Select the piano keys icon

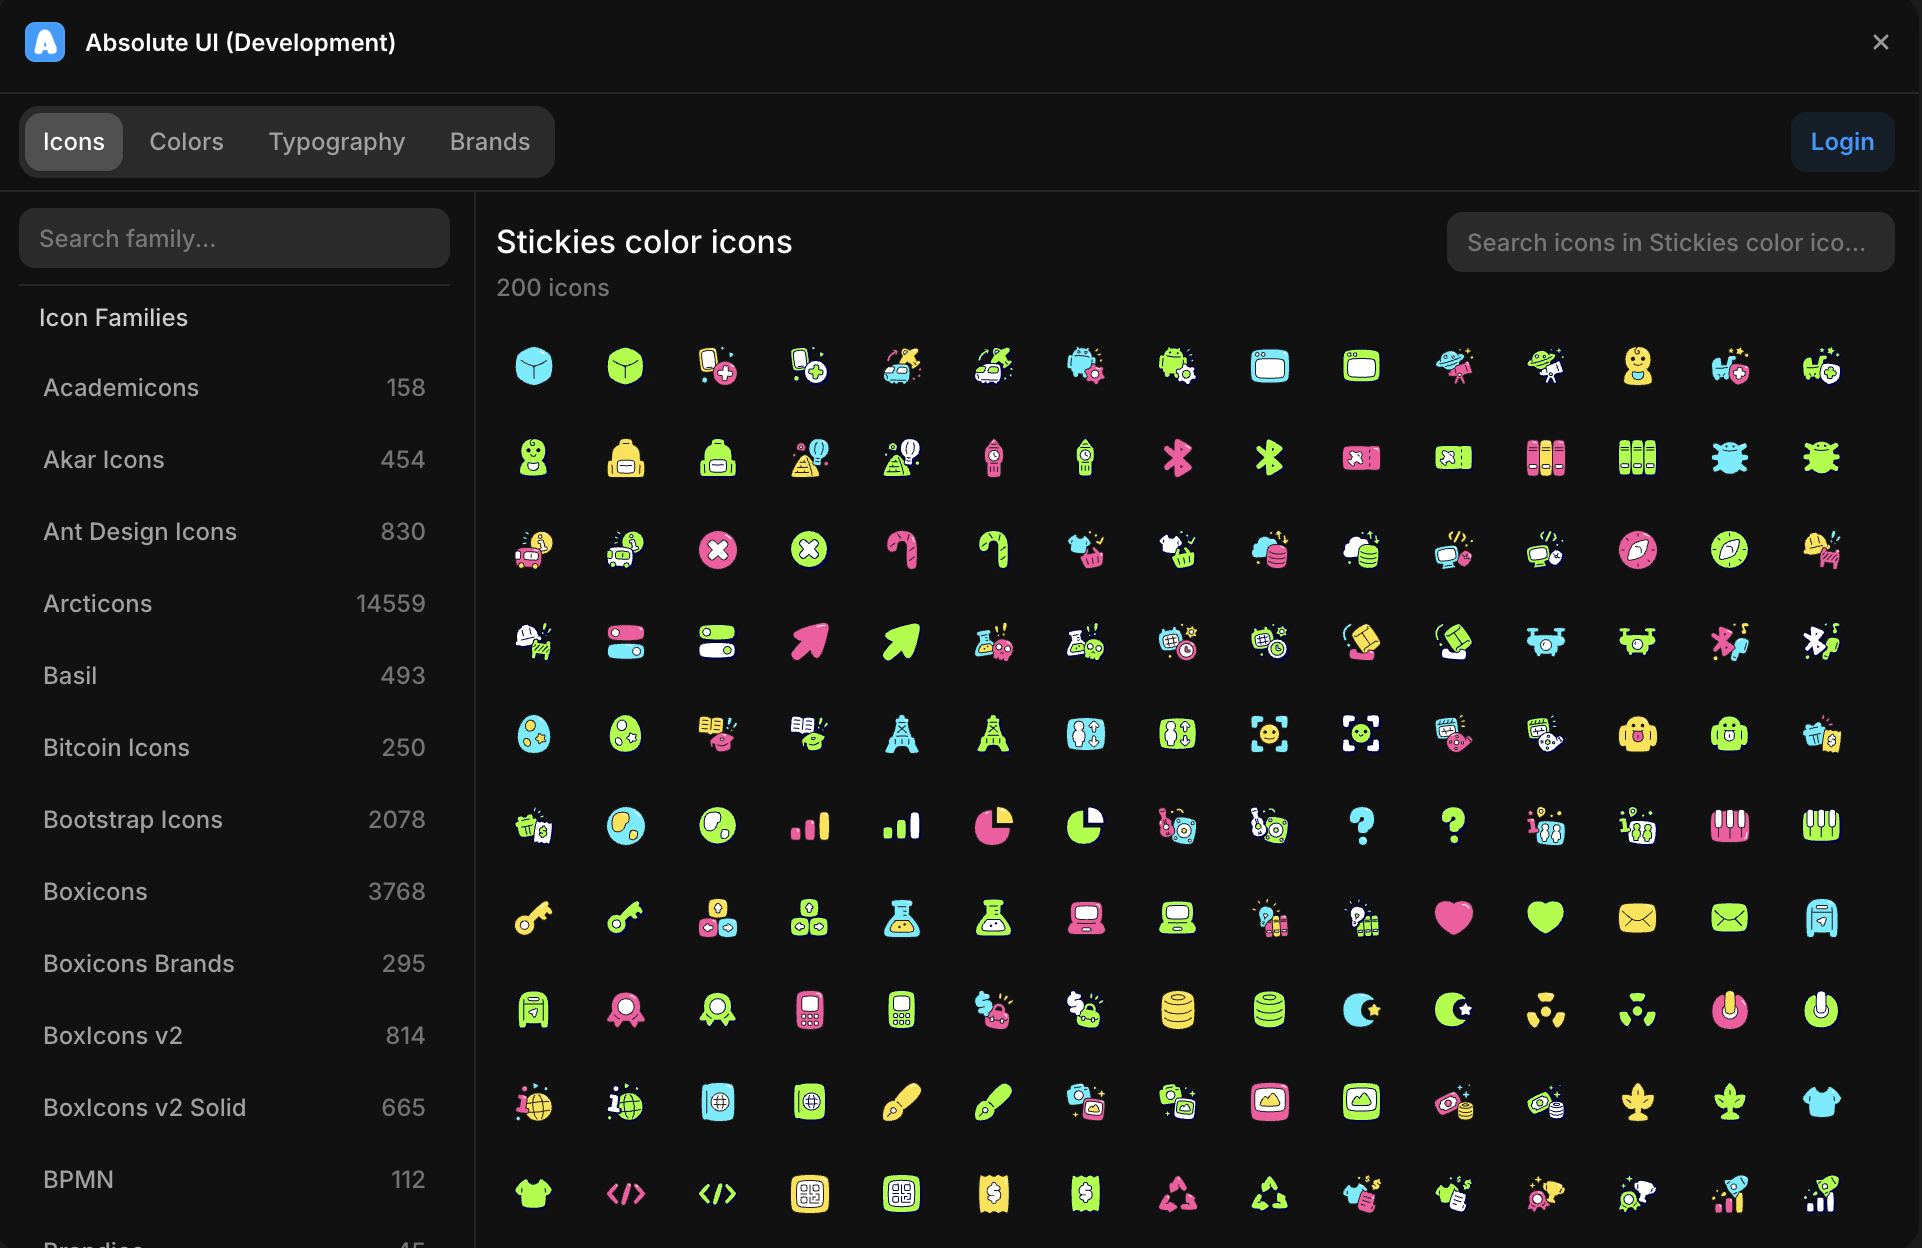point(1730,825)
